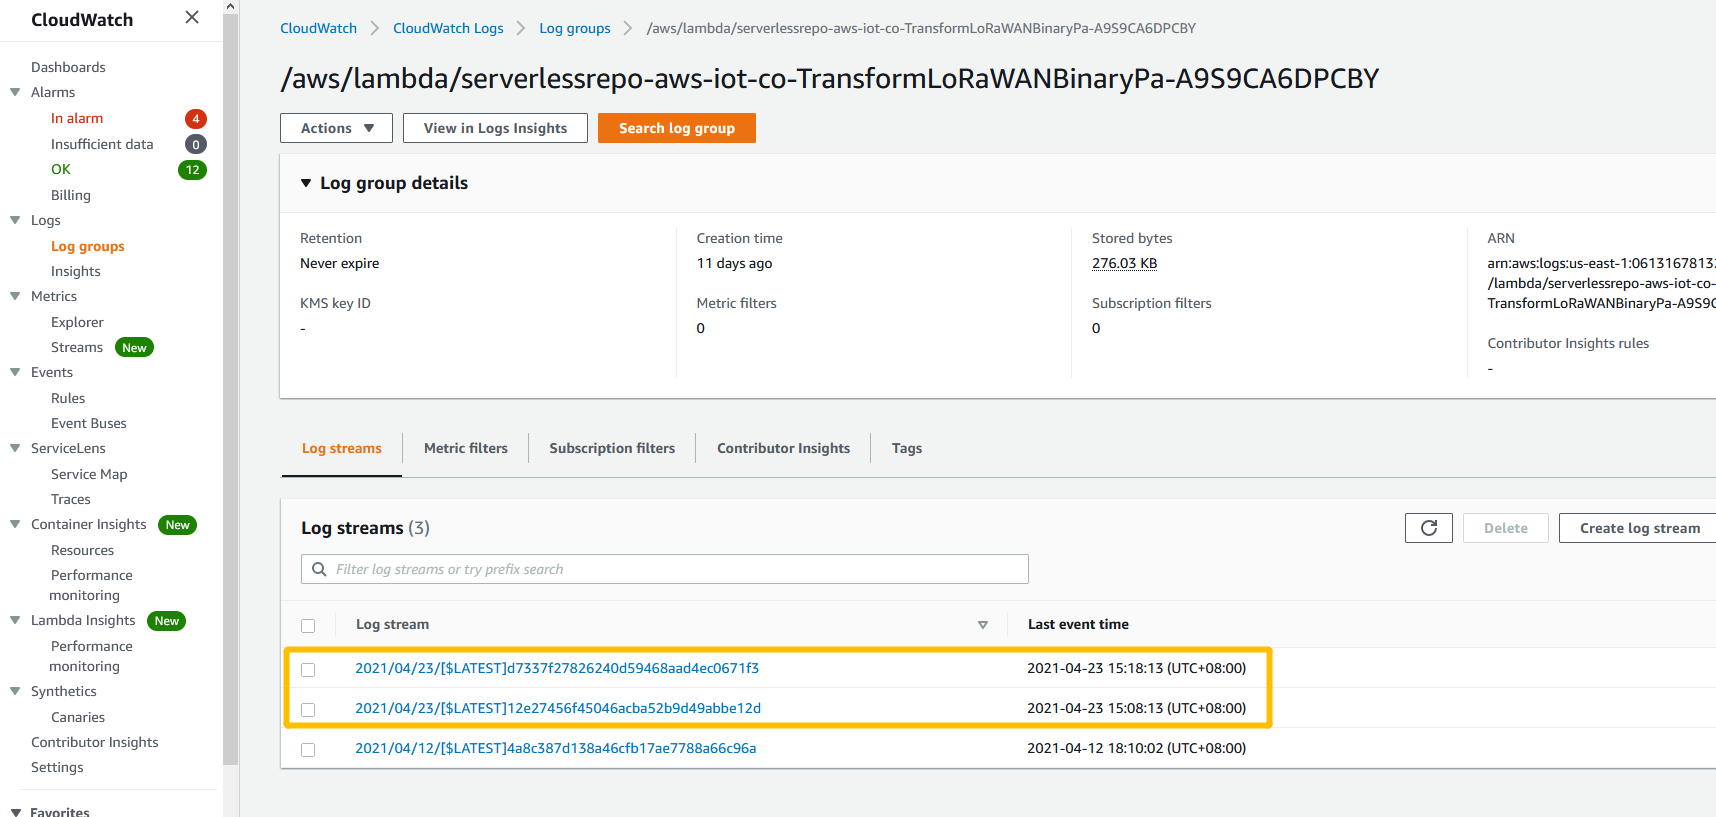Screen dimensions: 1716x817
Task: Open Log groups breadcrumb link
Action: click(x=575, y=28)
